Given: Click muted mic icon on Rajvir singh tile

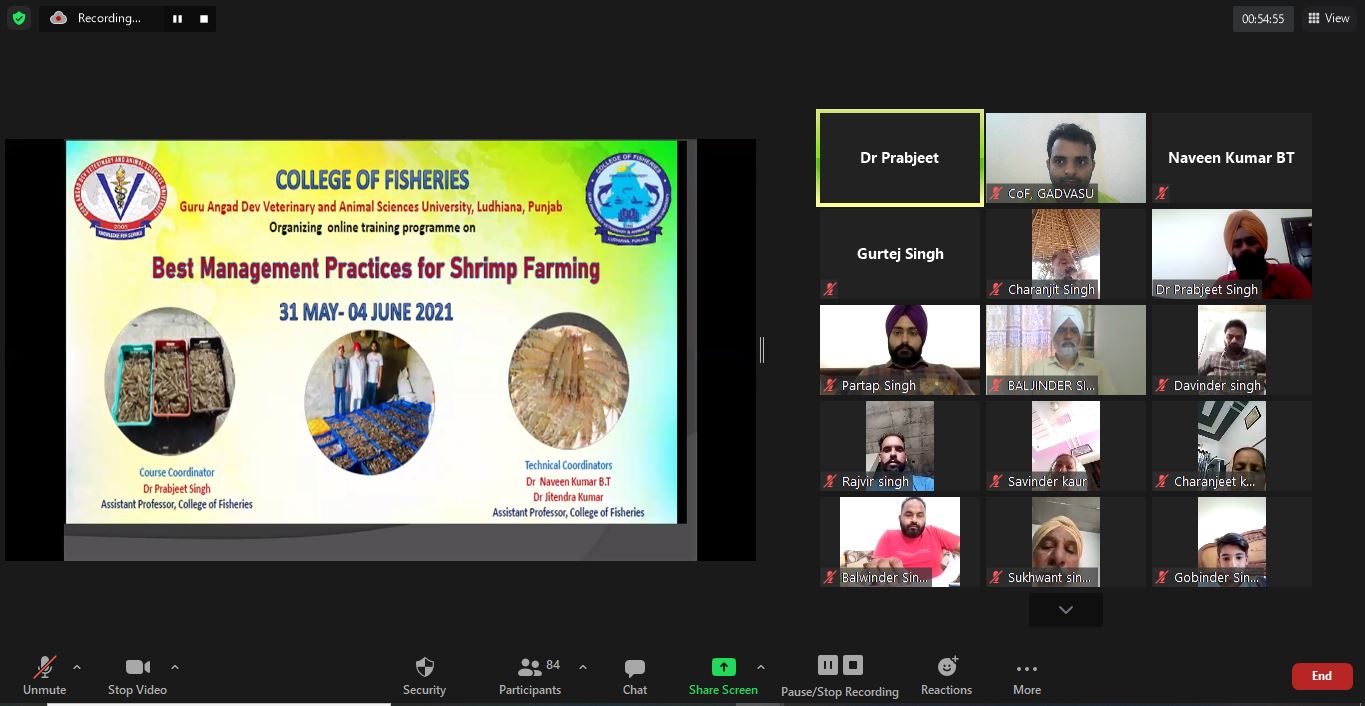Looking at the screenshot, I should (x=830, y=481).
